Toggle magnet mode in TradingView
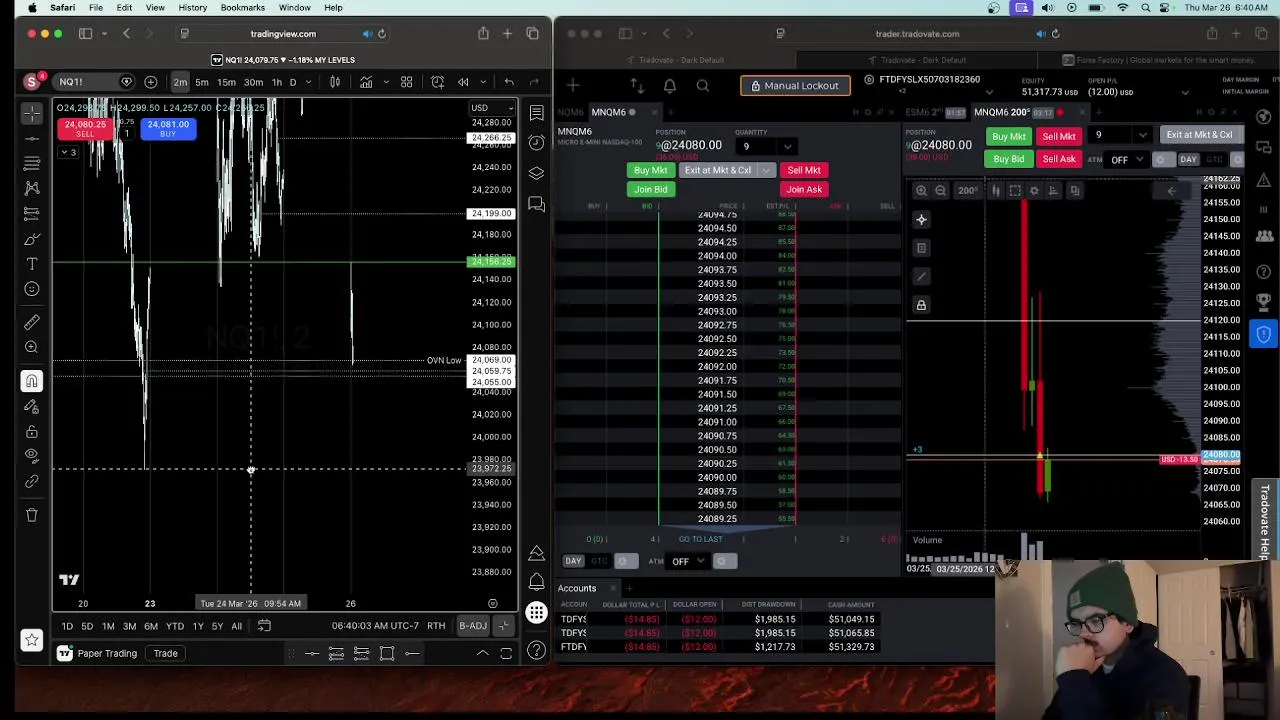The height and width of the screenshot is (720, 1280). pos(32,381)
